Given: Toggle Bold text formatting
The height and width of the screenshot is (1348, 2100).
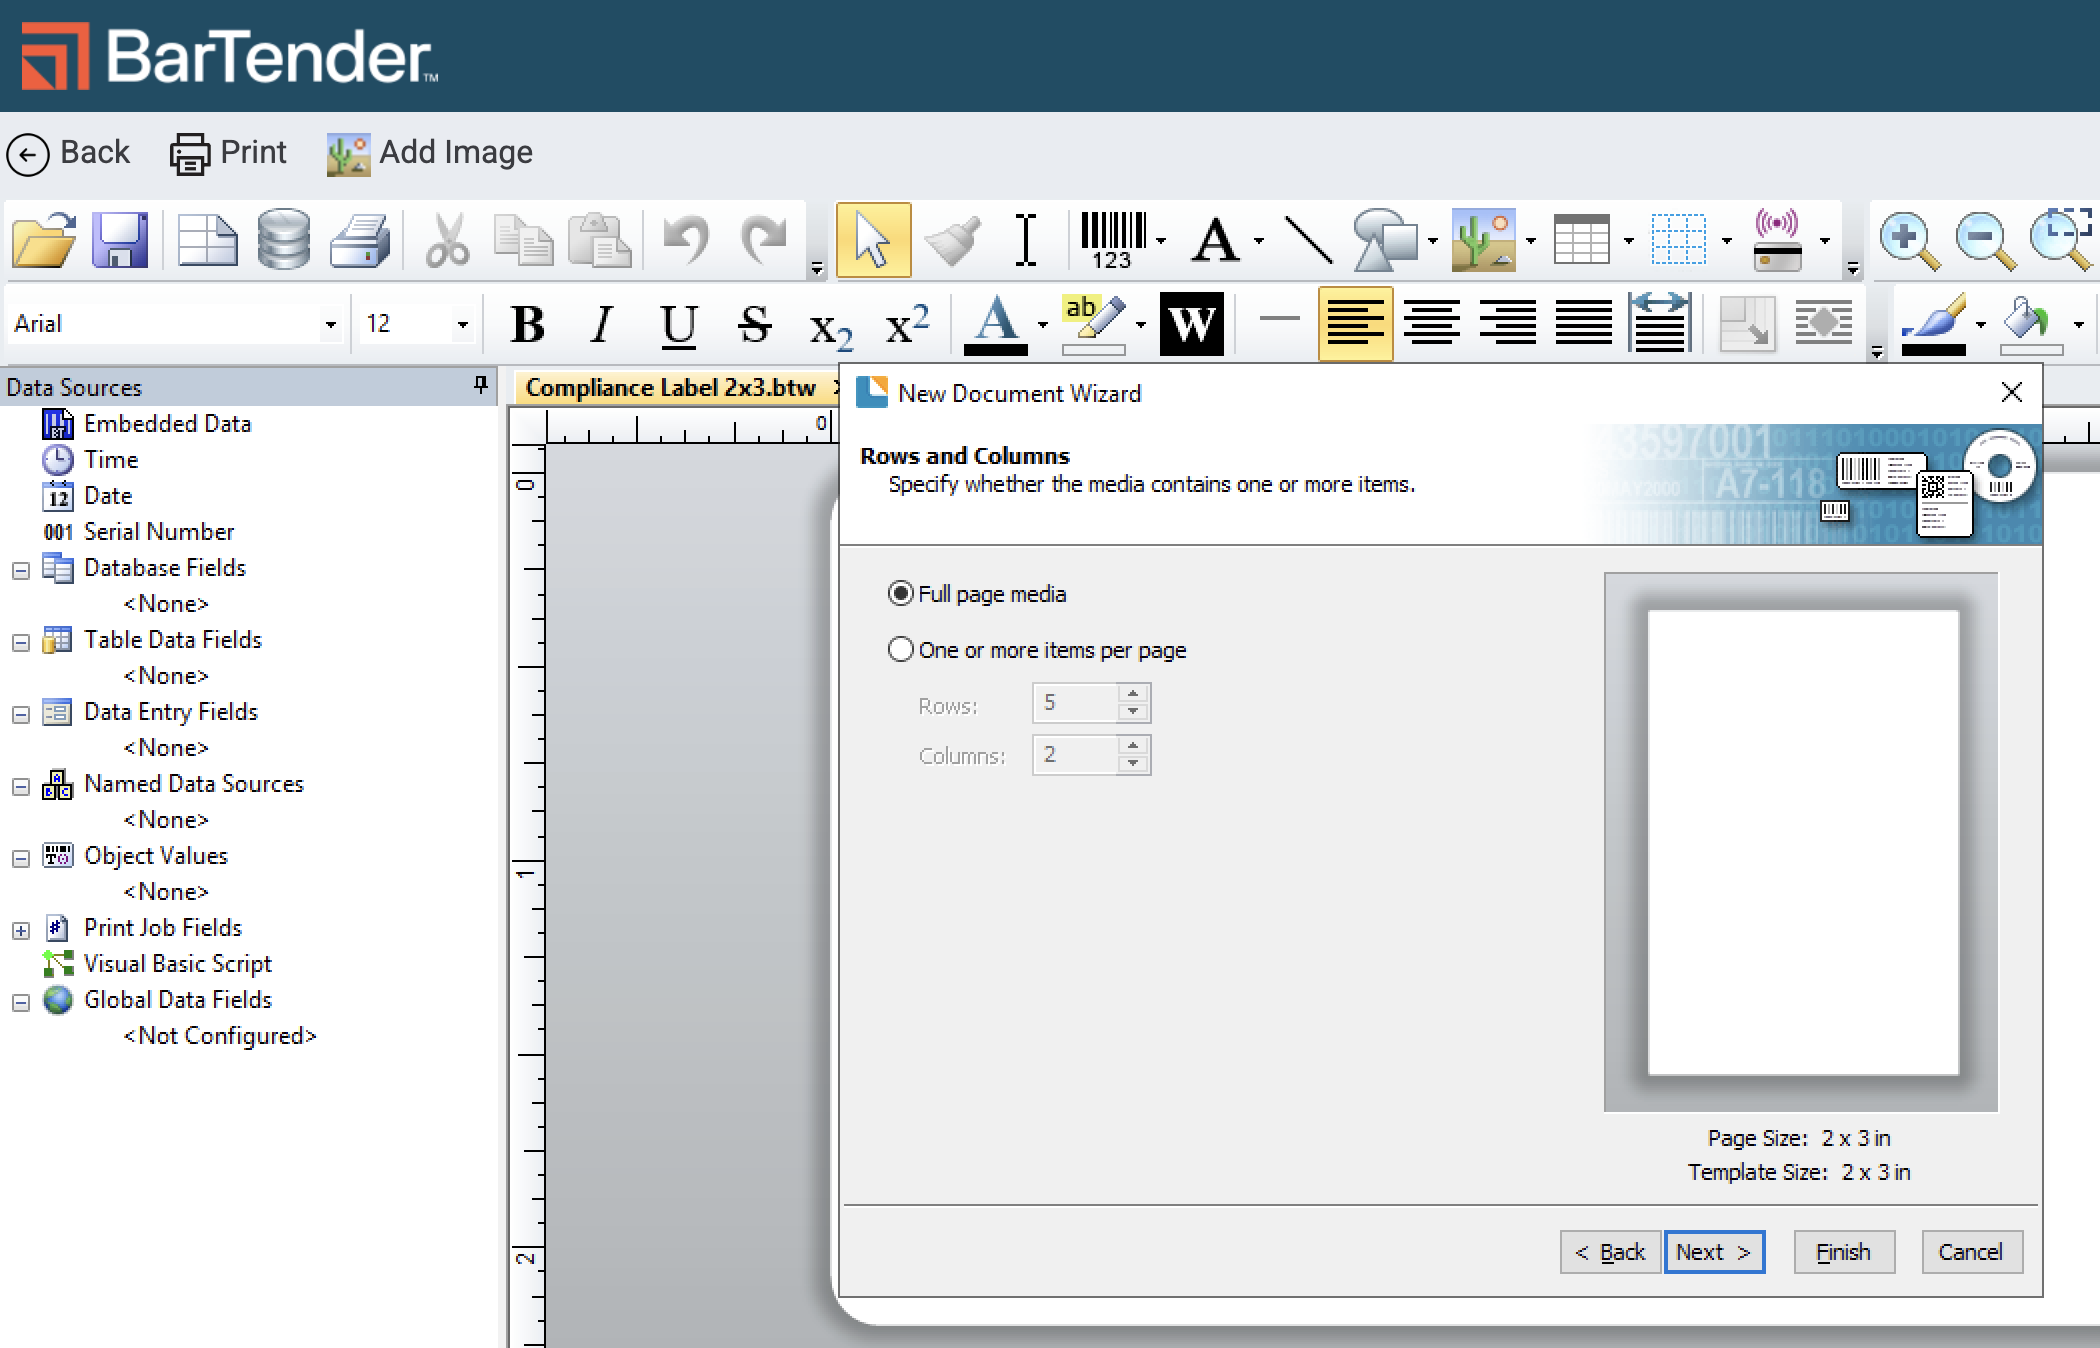Looking at the screenshot, I should pos(527,324).
